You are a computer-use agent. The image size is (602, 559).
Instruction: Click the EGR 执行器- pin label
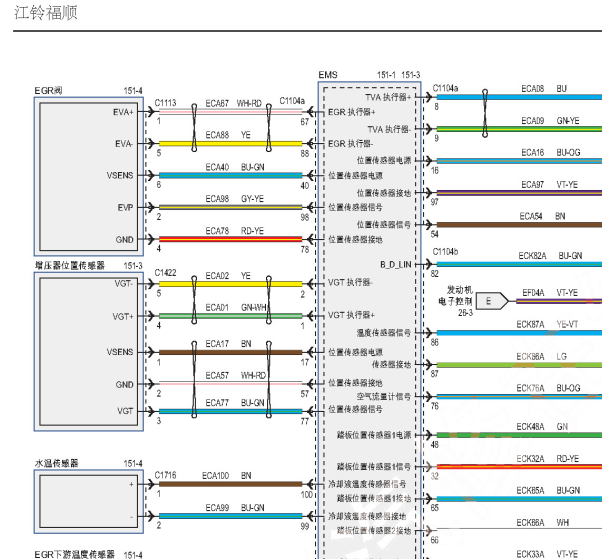click(351, 144)
